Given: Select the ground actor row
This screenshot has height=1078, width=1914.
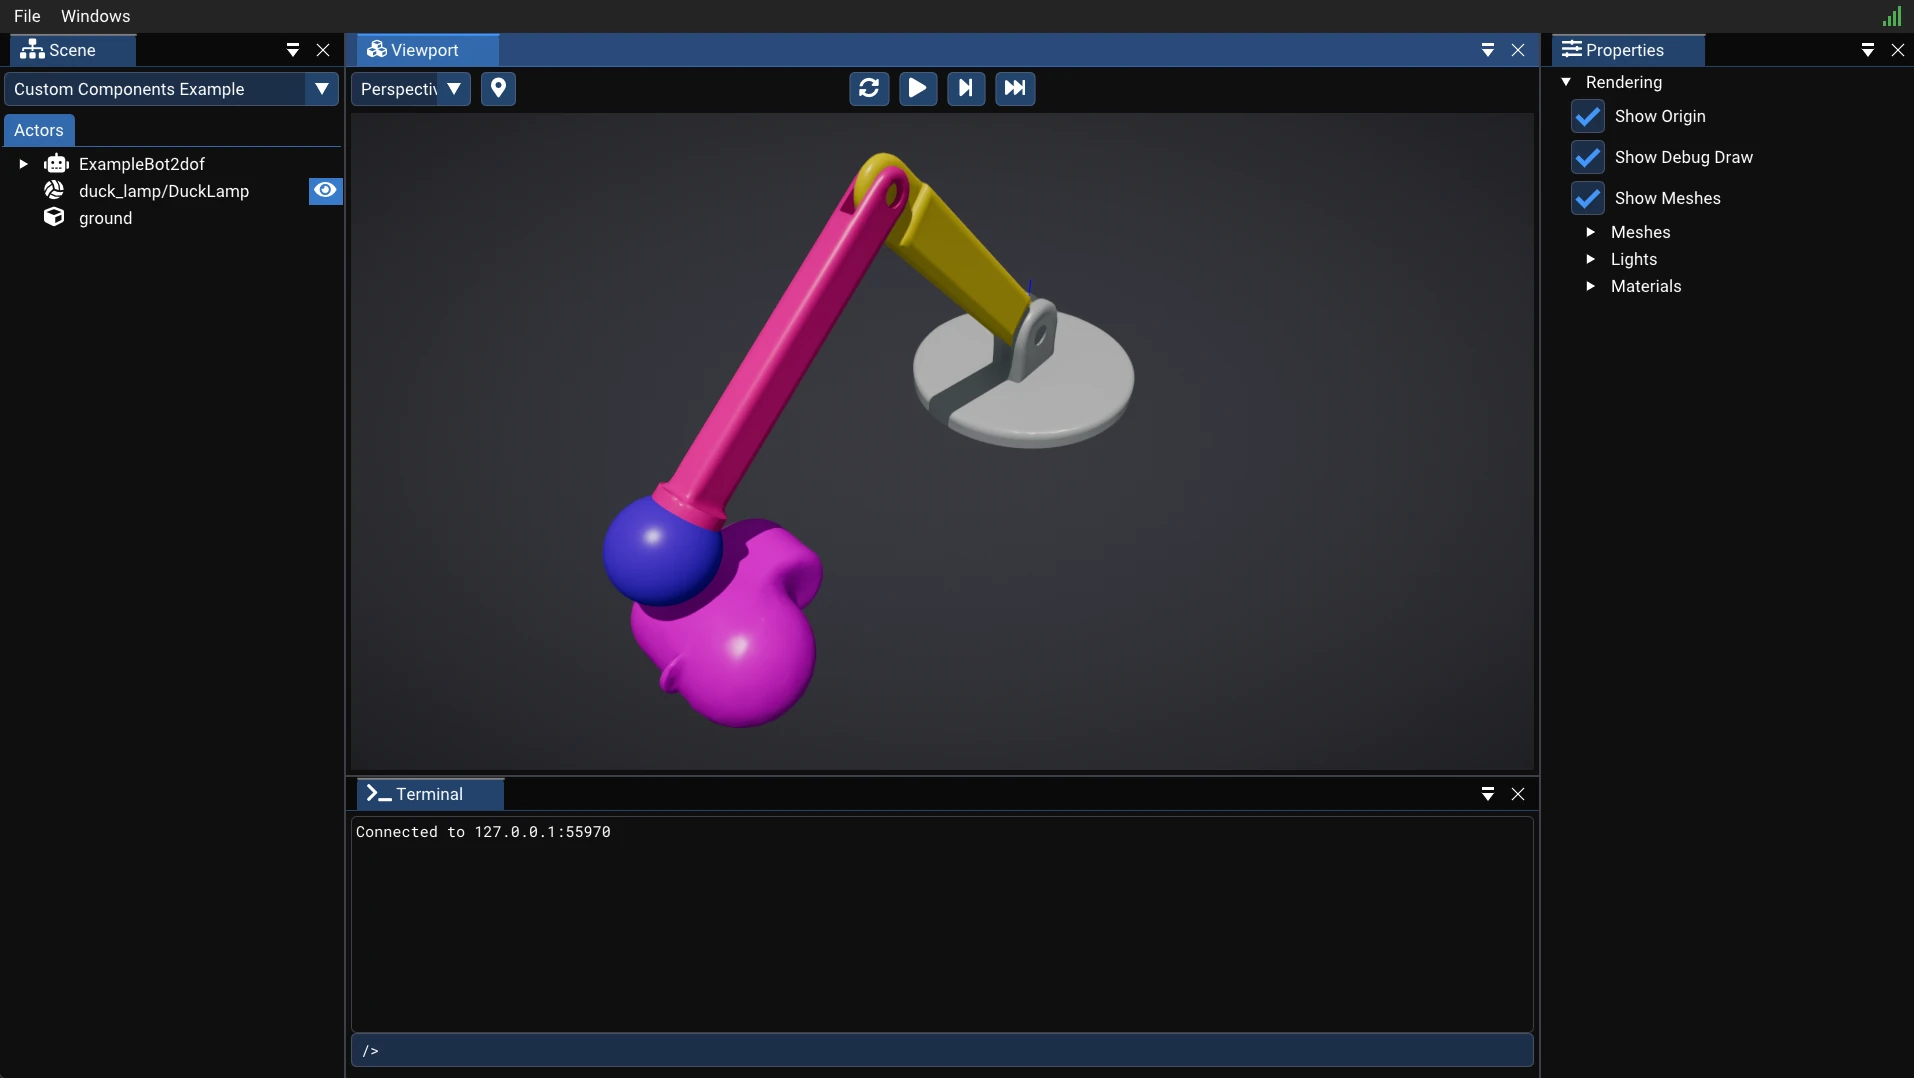Looking at the screenshot, I should pos(171,218).
